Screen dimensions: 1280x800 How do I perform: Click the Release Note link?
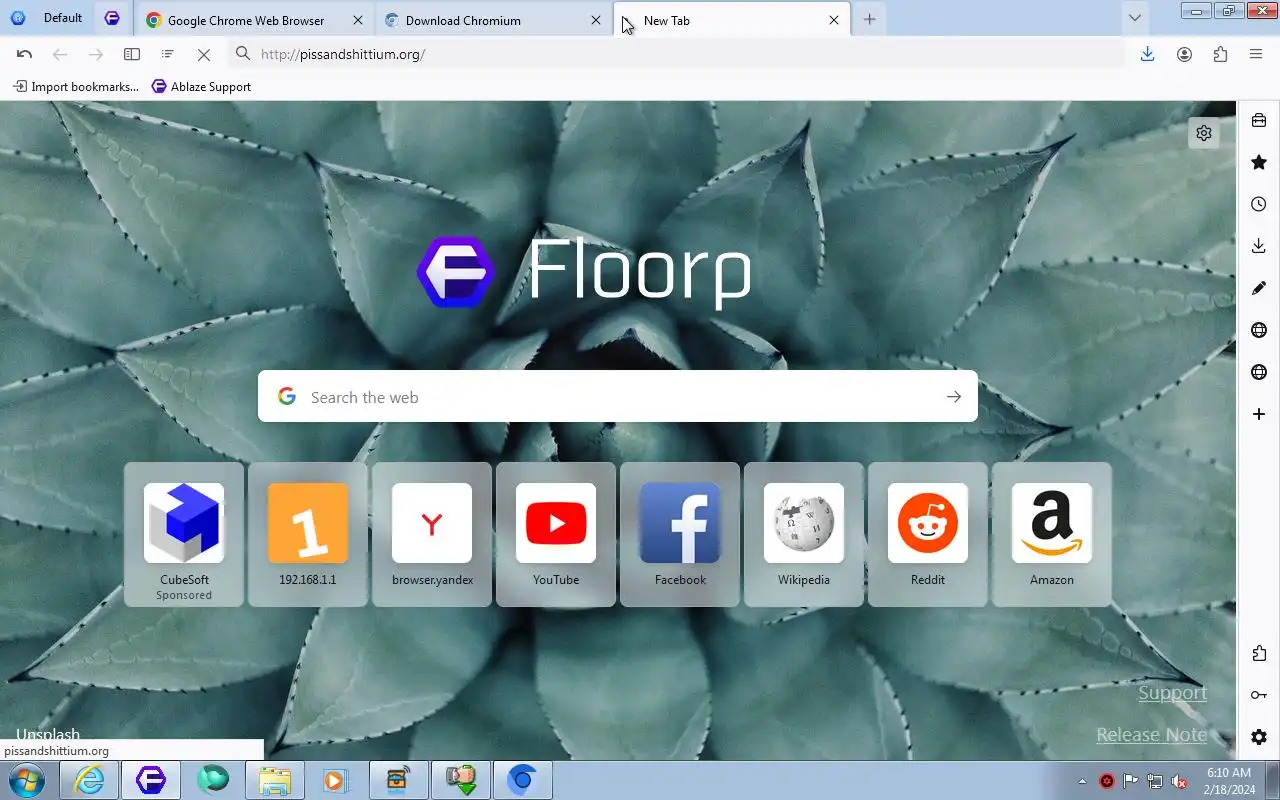(1151, 735)
